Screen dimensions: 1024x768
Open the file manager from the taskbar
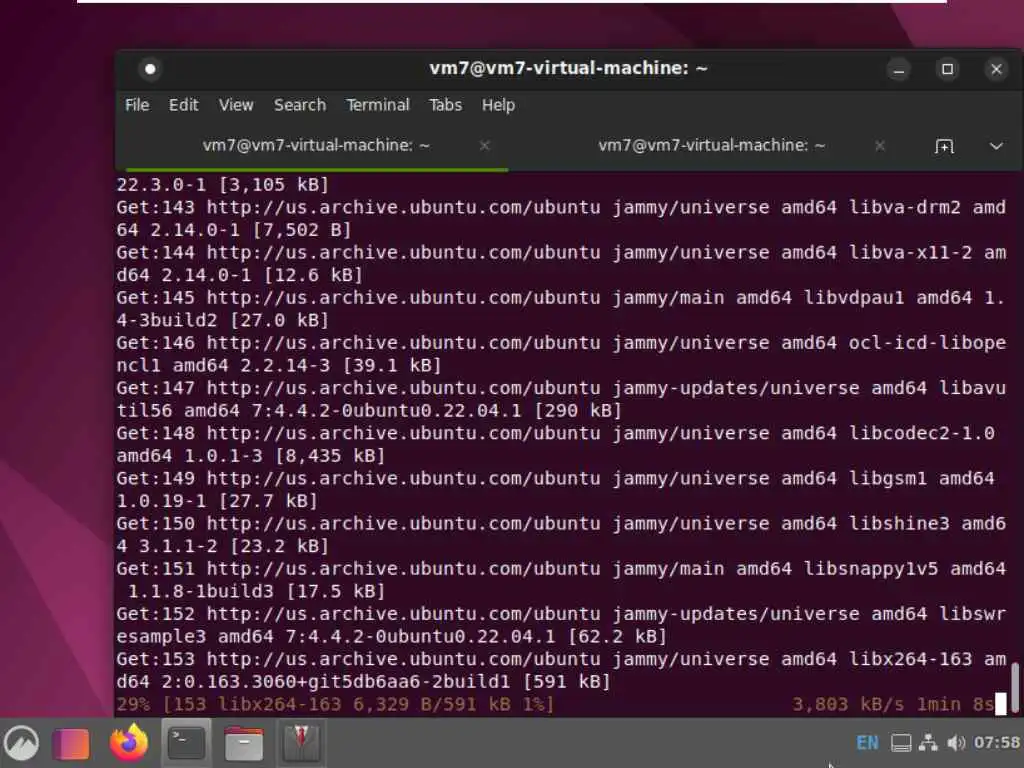(x=244, y=743)
